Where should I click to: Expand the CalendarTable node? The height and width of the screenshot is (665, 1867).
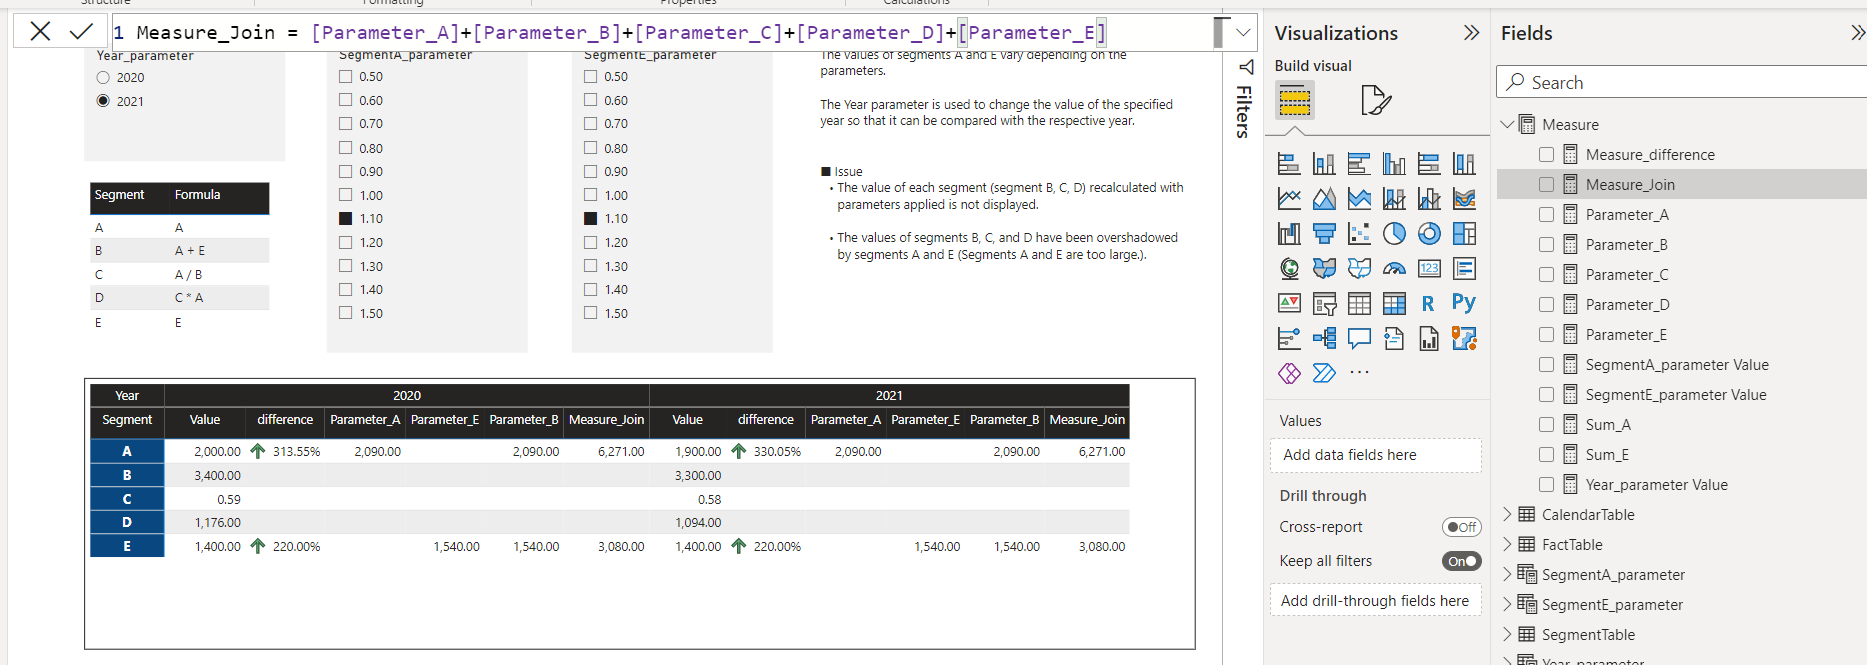point(1507,514)
